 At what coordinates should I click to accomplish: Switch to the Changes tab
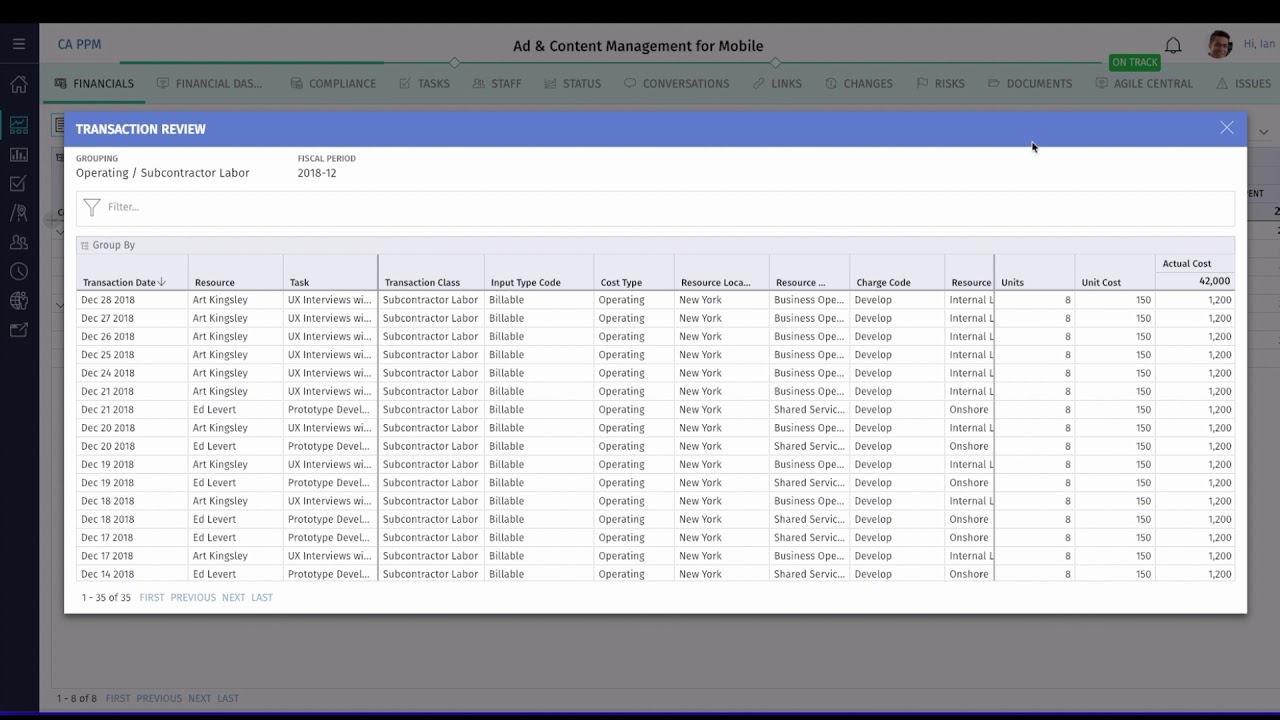[x=859, y=84]
